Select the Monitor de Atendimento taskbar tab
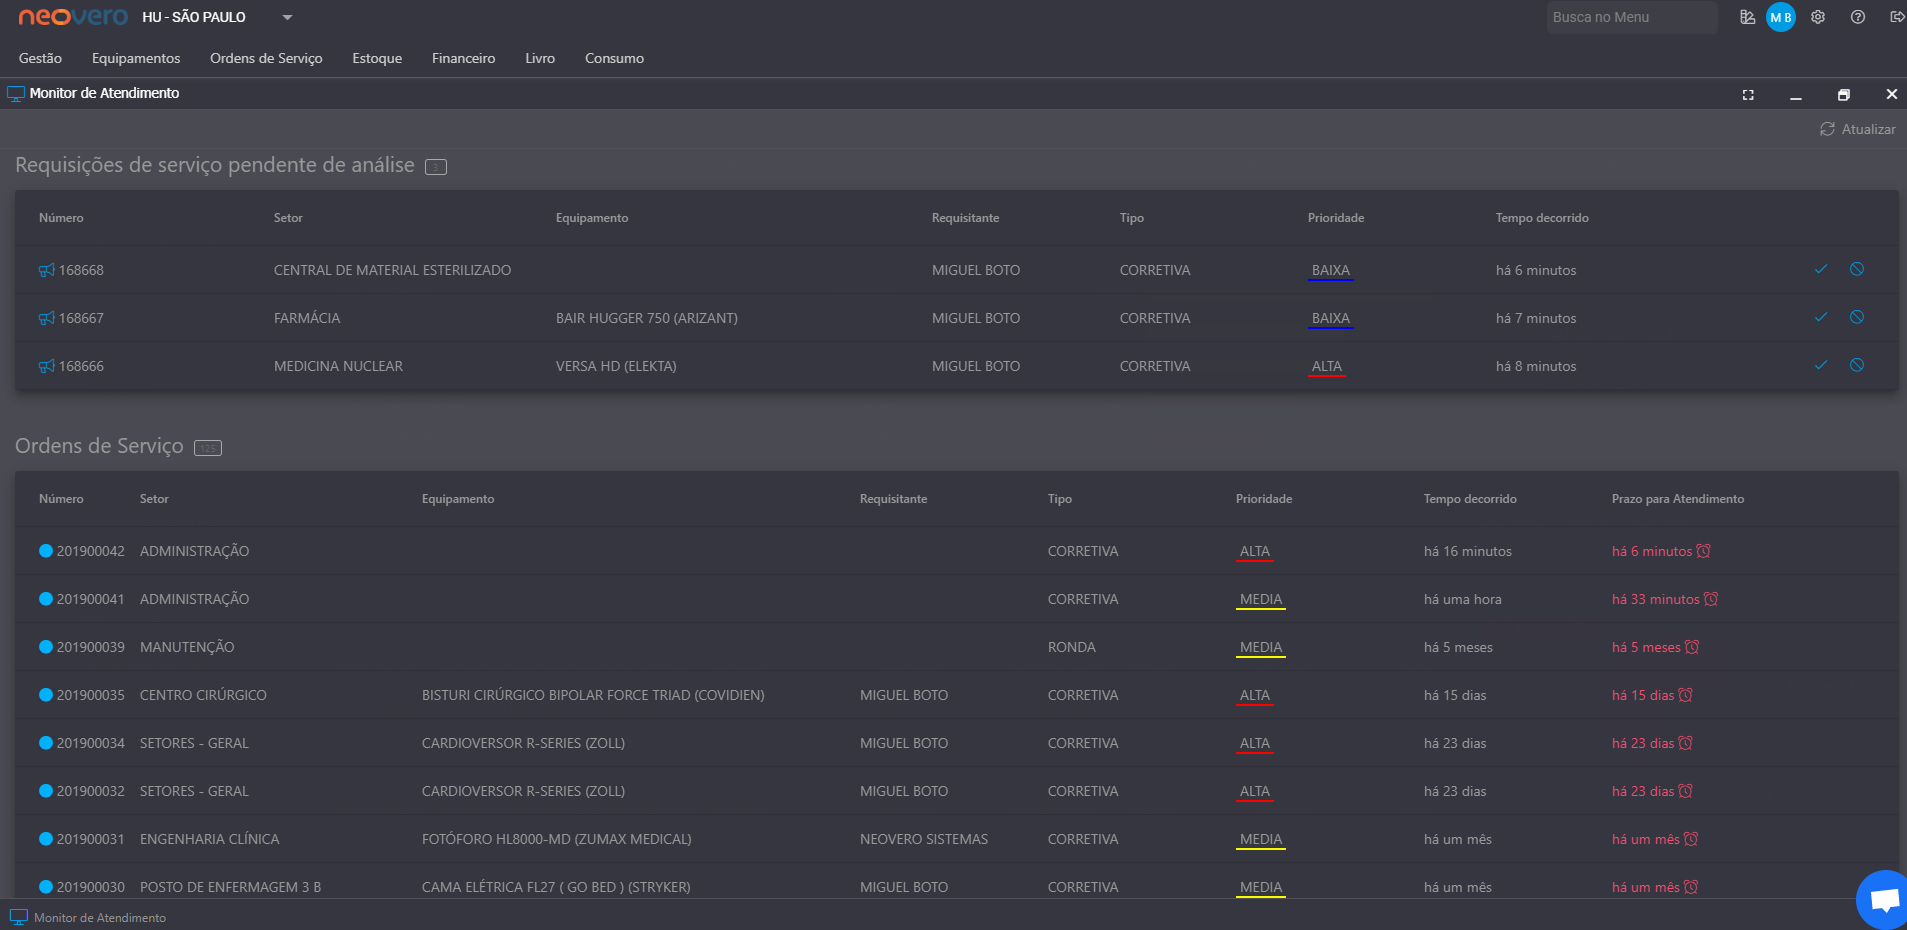Image resolution: width=1907 pixels, height=930 pixels. pyautogui.click(x=88, y=917)
